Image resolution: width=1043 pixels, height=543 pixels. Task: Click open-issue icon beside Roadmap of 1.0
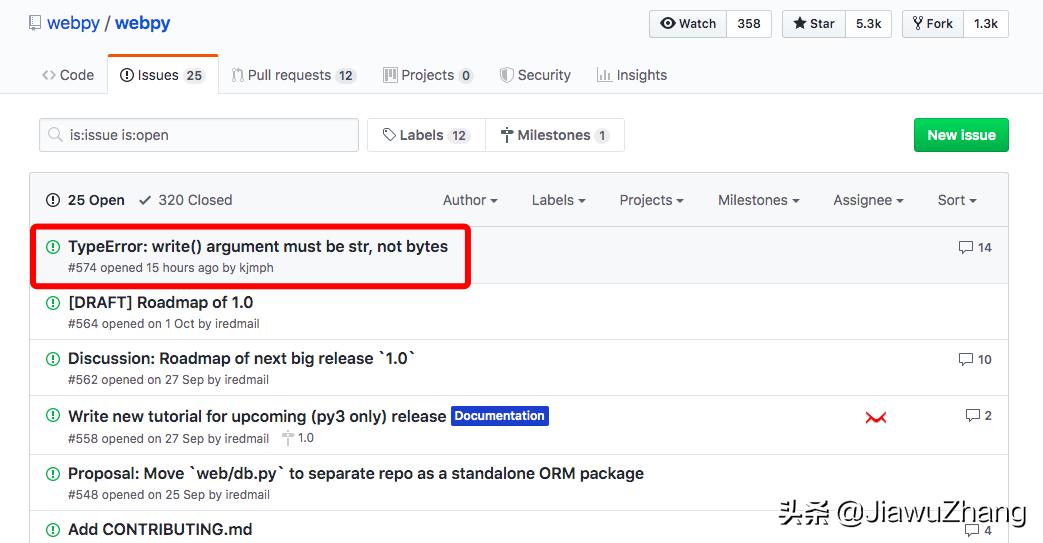pyautogui.click(x=53, y=303)
